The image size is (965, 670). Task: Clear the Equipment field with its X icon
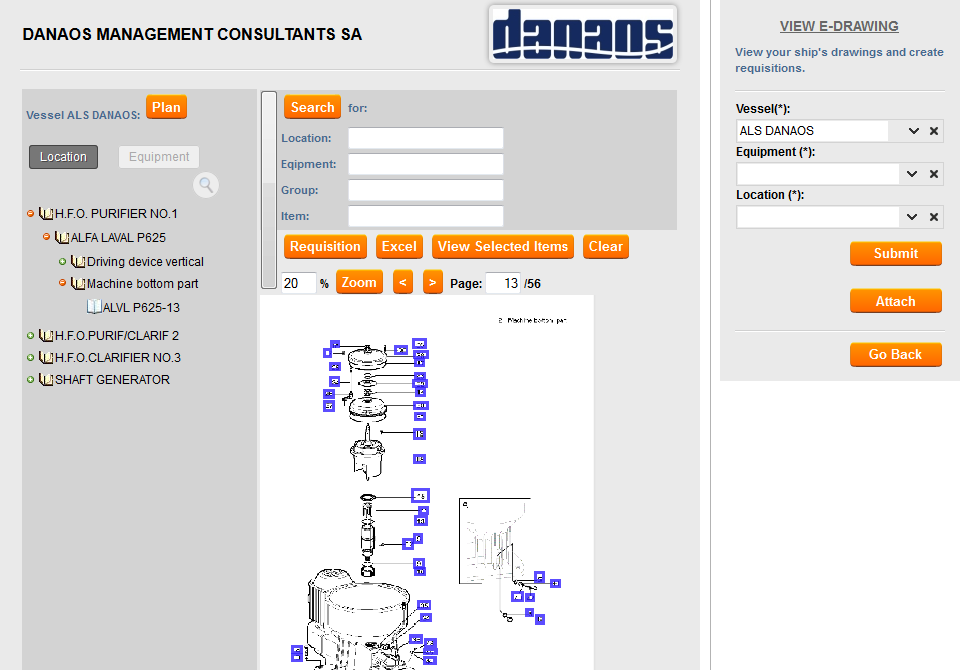click(934, 173)
